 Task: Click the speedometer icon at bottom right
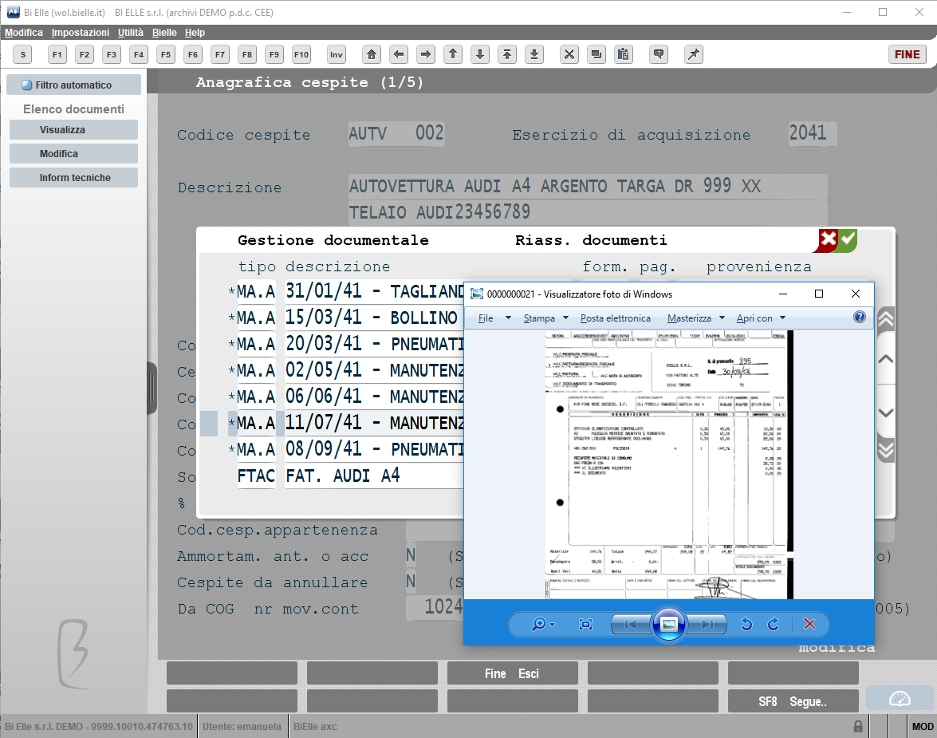click(899, 699)
